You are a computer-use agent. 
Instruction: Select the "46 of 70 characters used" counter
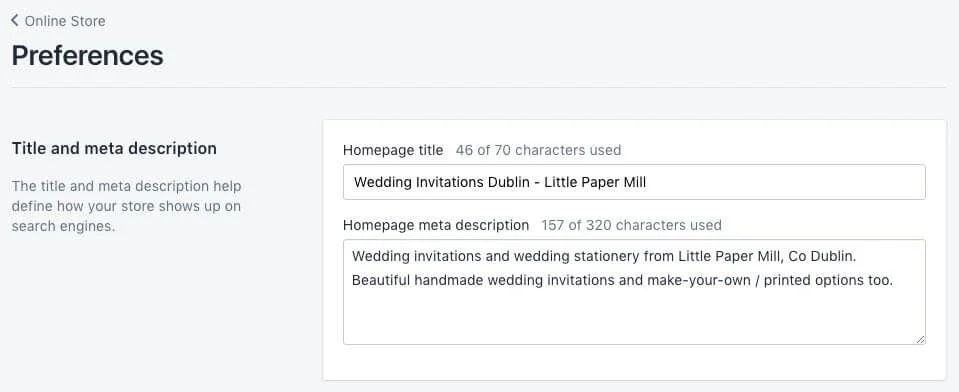[538, 150]
